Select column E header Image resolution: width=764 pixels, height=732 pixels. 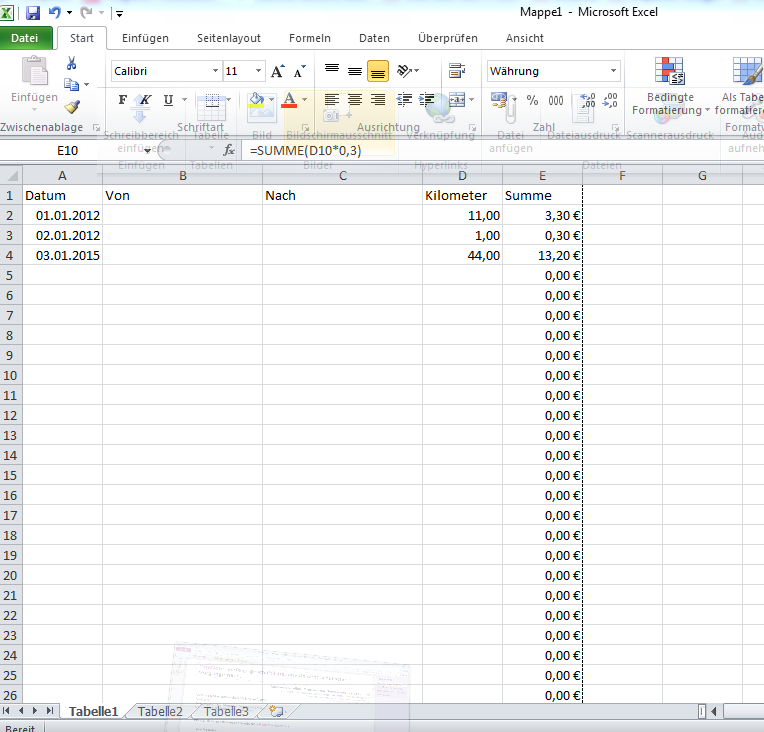542,176
